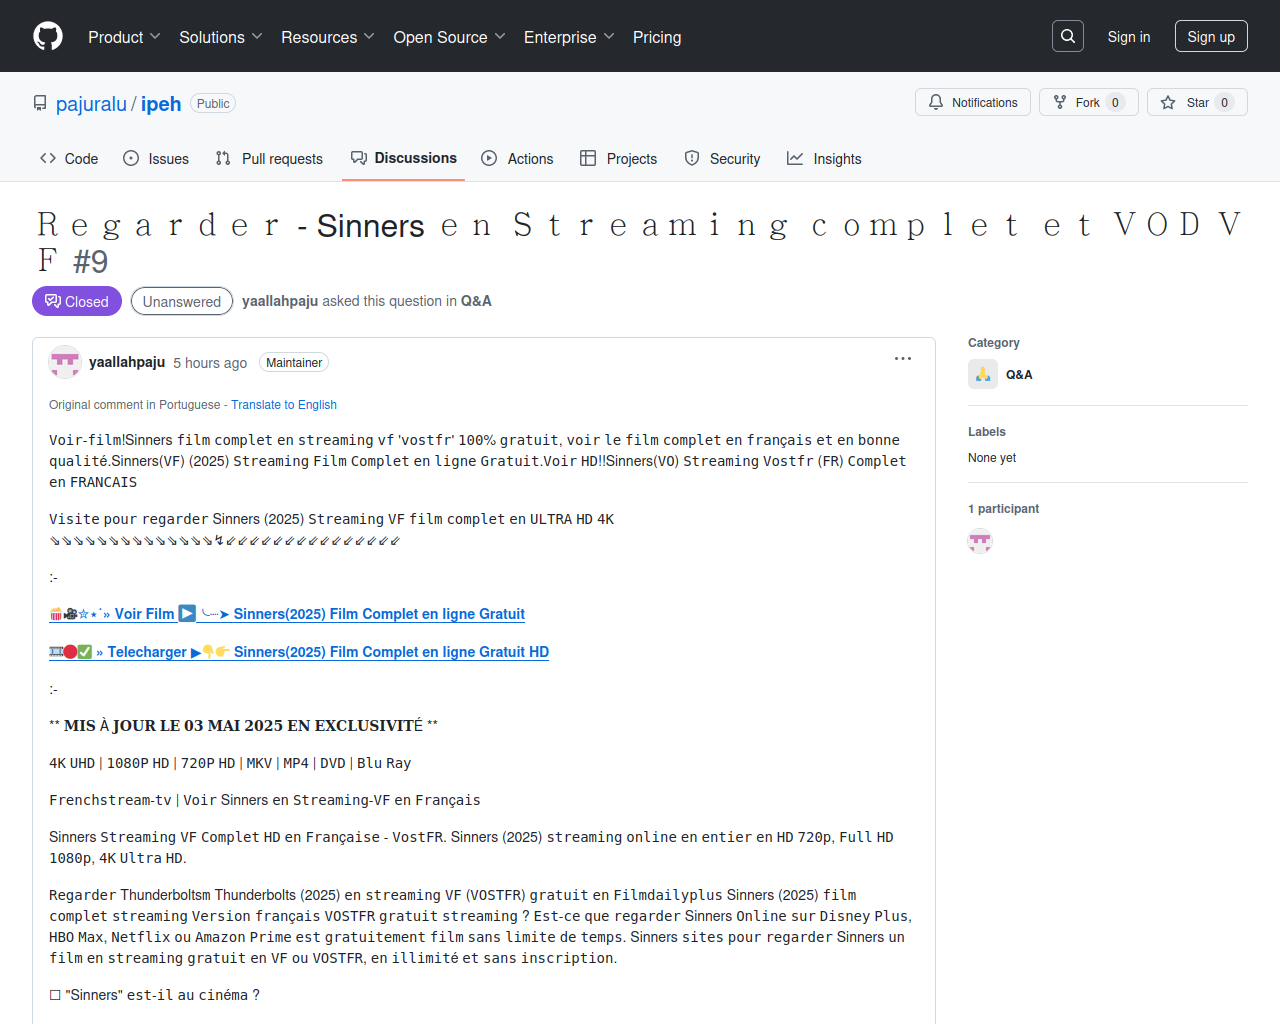Viewport: 1280px width, 1024px height.
Task: Click the fork count 0
Action: click(1116, 102)
